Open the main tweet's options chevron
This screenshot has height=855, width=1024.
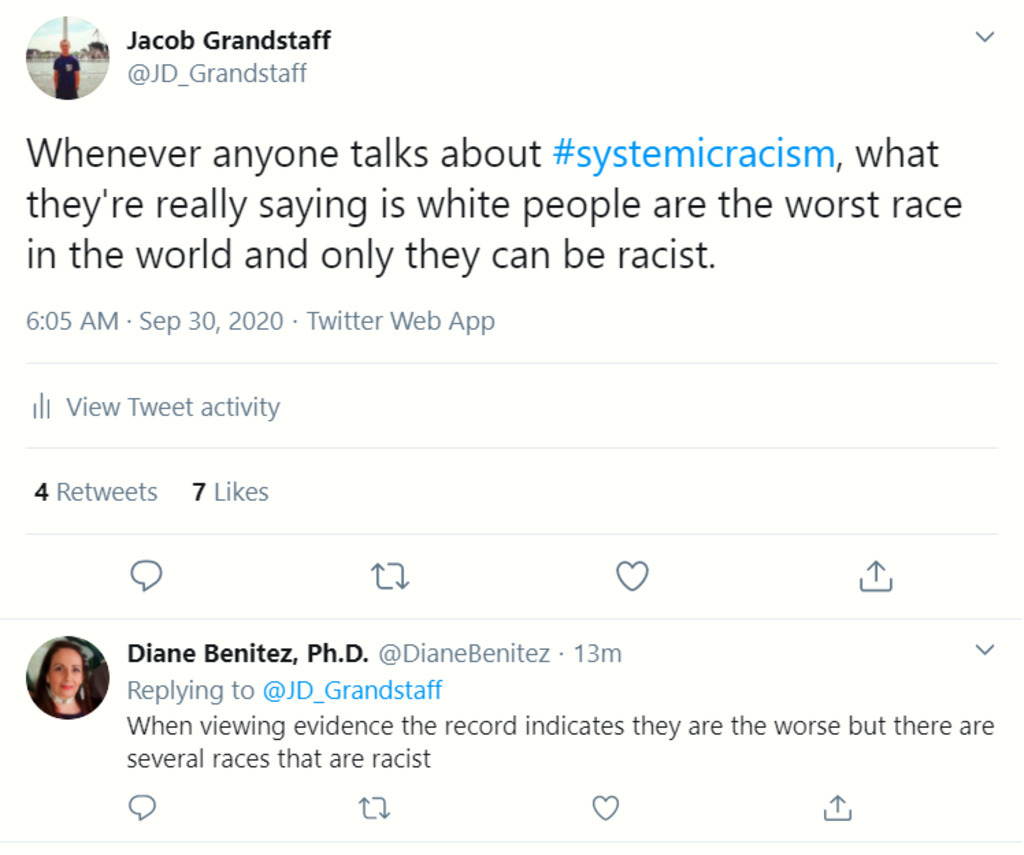985,38
